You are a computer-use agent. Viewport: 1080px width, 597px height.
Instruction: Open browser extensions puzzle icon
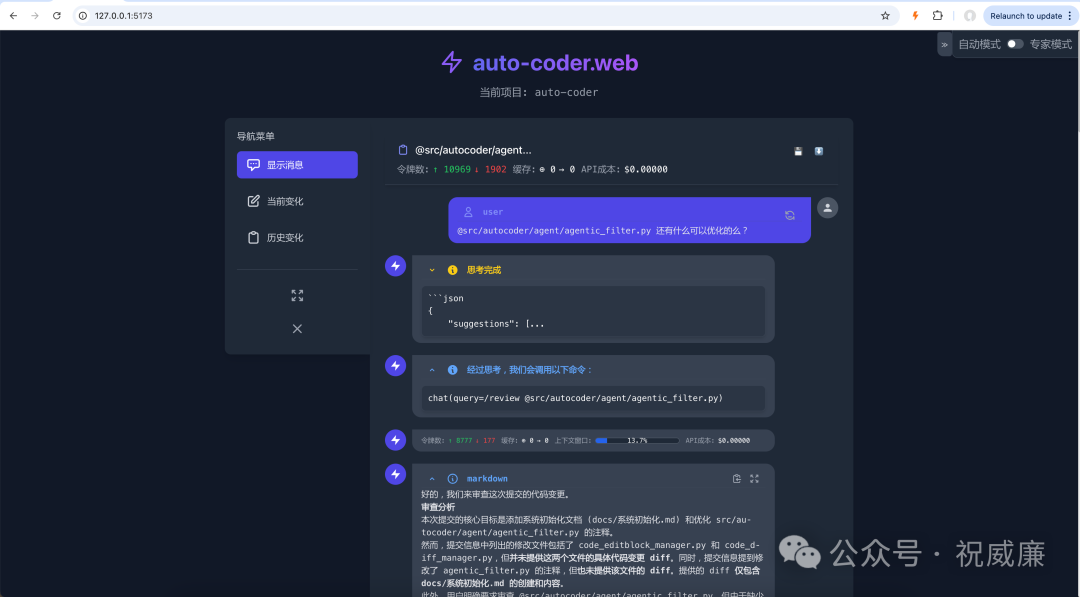click(x=937, y=16)
